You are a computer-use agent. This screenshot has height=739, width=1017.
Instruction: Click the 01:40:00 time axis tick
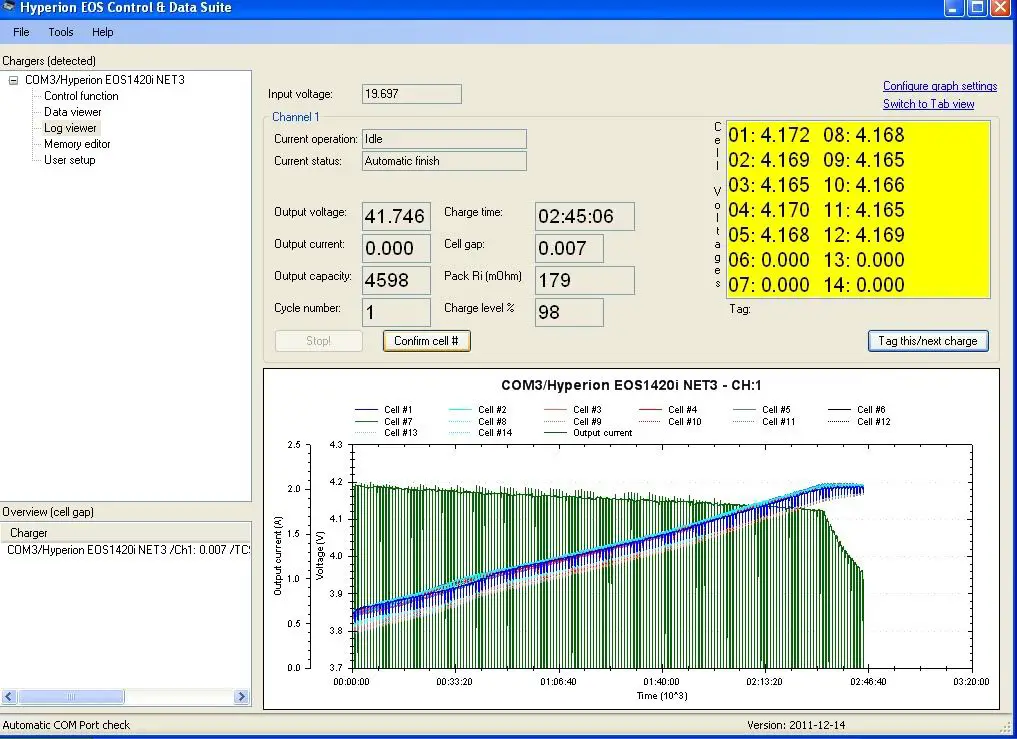pos(661,681)
